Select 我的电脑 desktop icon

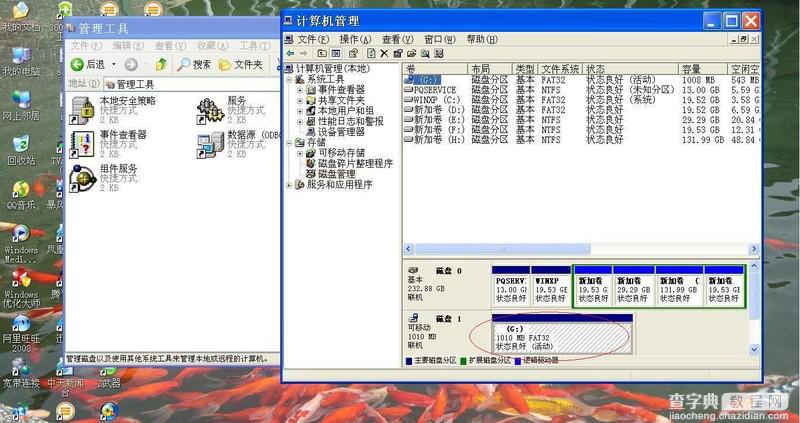click(x=21, y=62)
